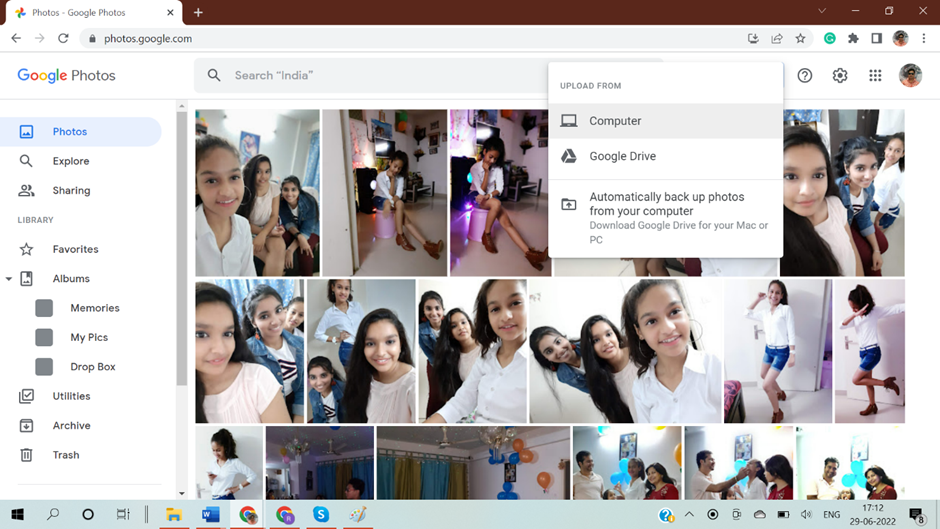This screenshot has width=940, height=529.
Task: Click the install app icon in address bar
Action: tap(754, 38)
